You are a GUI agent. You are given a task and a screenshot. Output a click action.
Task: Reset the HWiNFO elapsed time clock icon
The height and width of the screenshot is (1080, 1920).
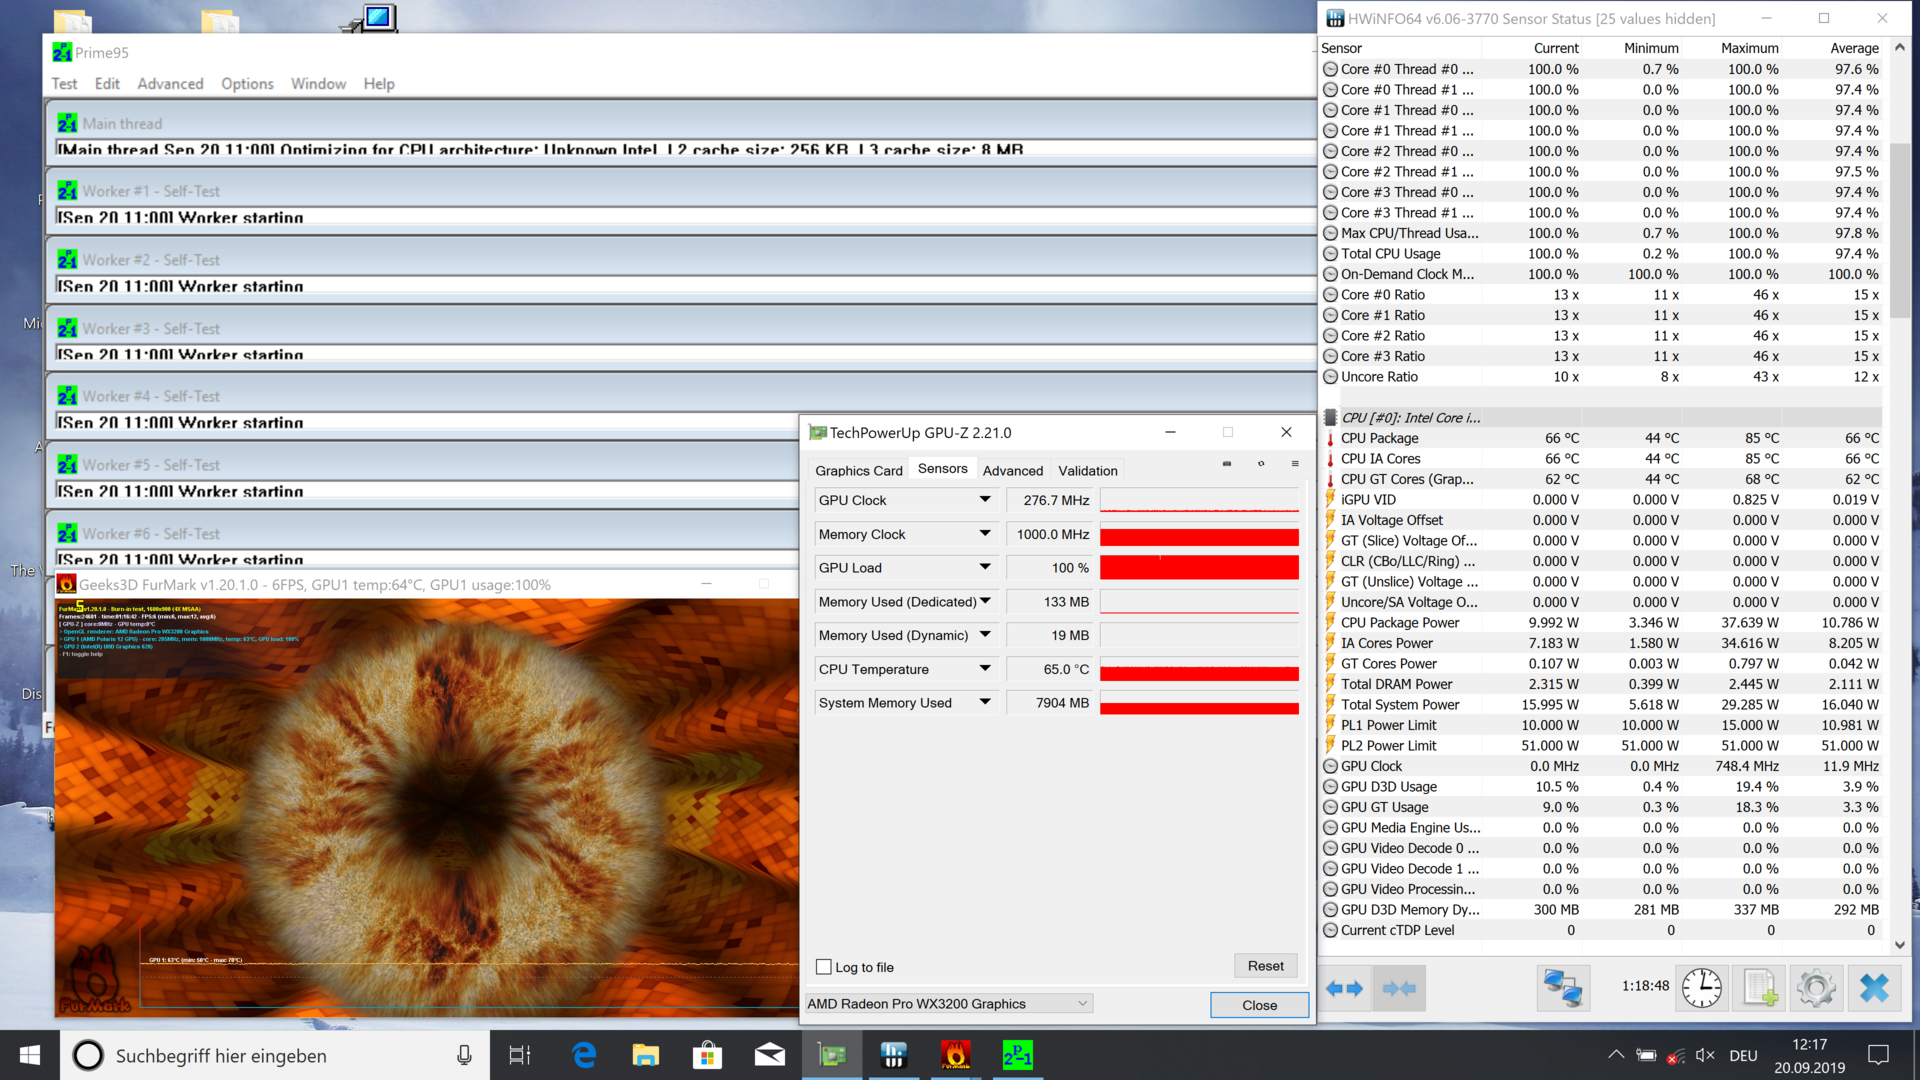1701,988
